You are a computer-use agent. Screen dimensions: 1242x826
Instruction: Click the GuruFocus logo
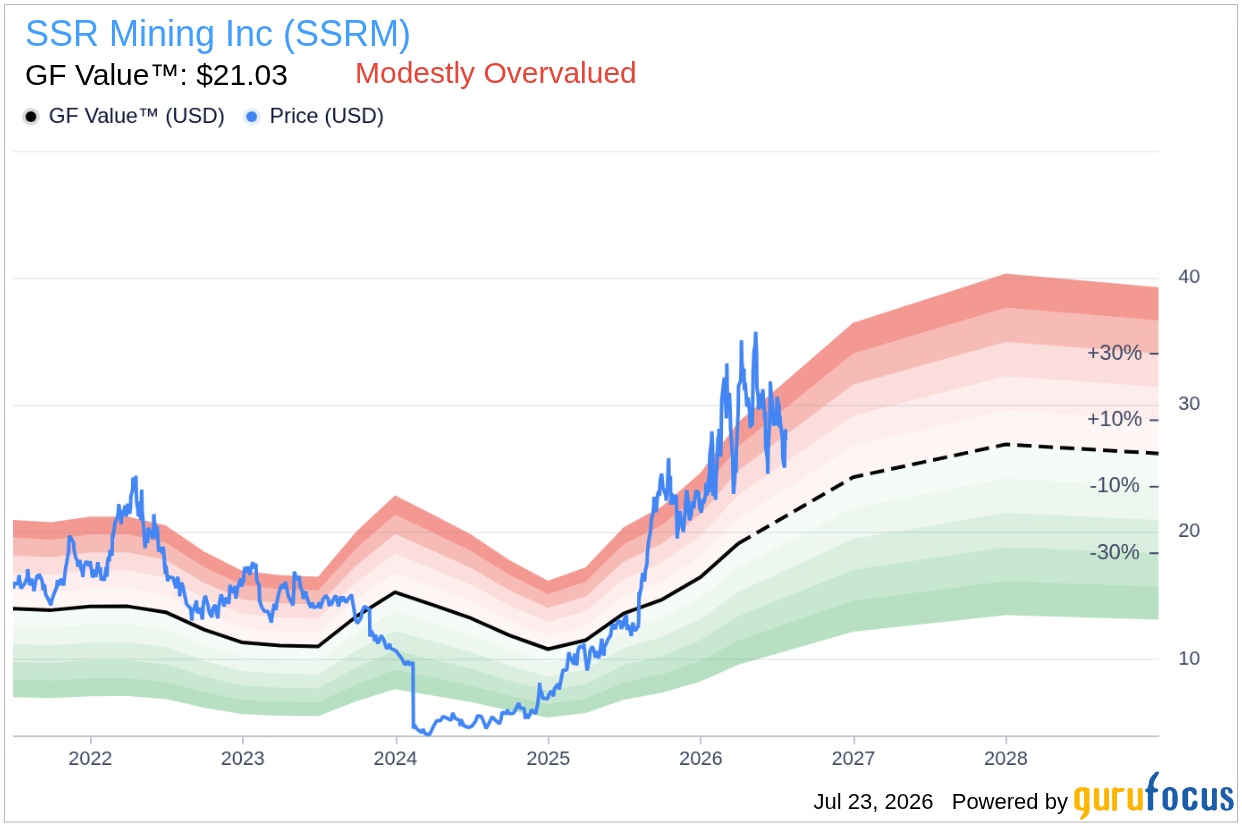pos(1154,797)
